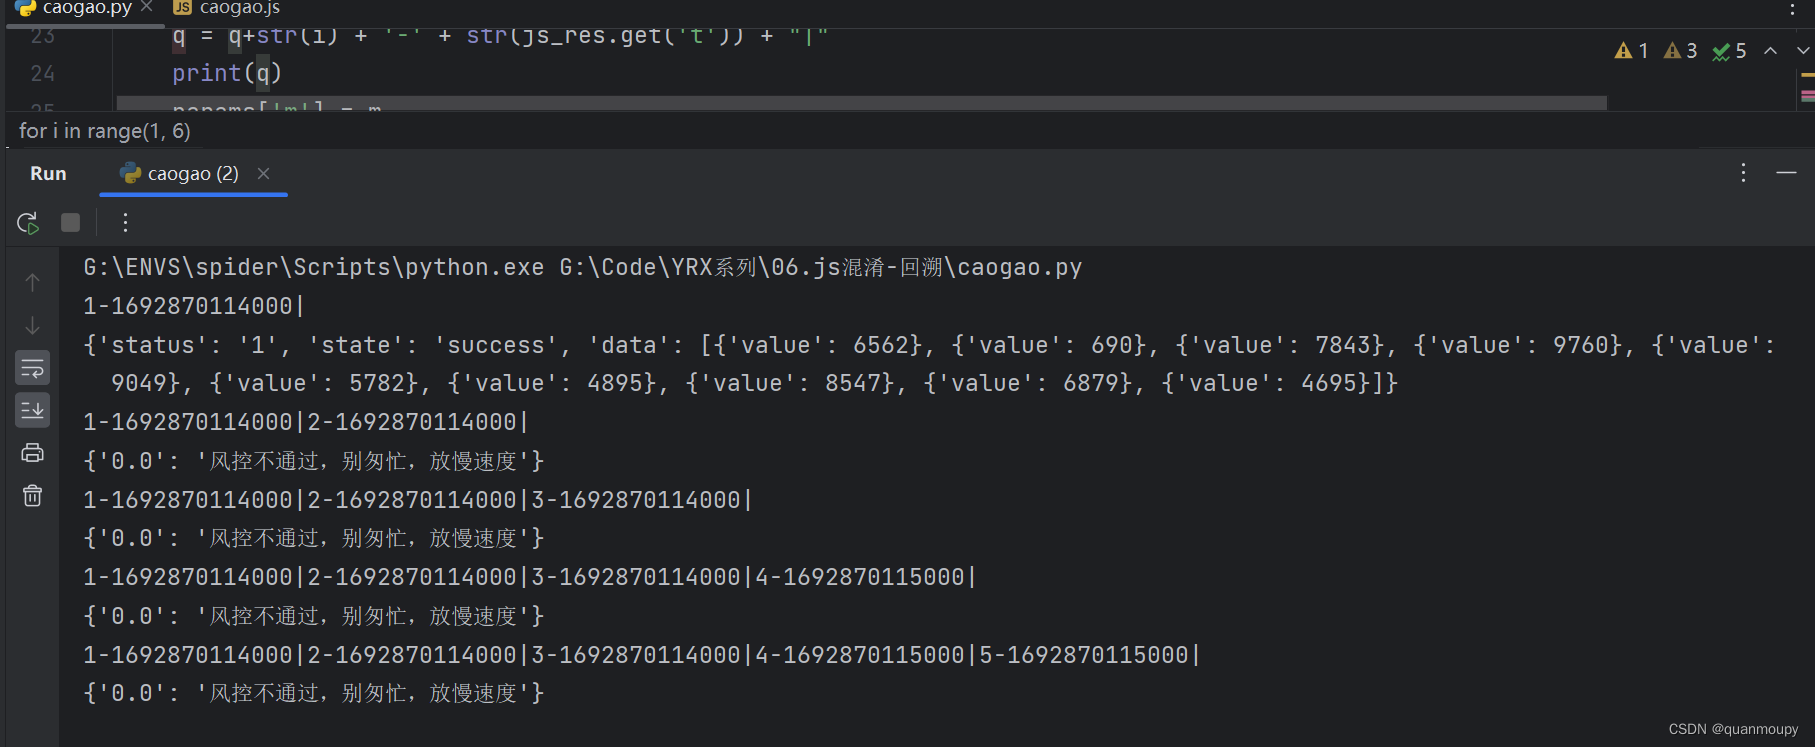Viewport: 1815px width, 747px height.
Task: Open editor tabs options menu
Action: pos(1792,9)
